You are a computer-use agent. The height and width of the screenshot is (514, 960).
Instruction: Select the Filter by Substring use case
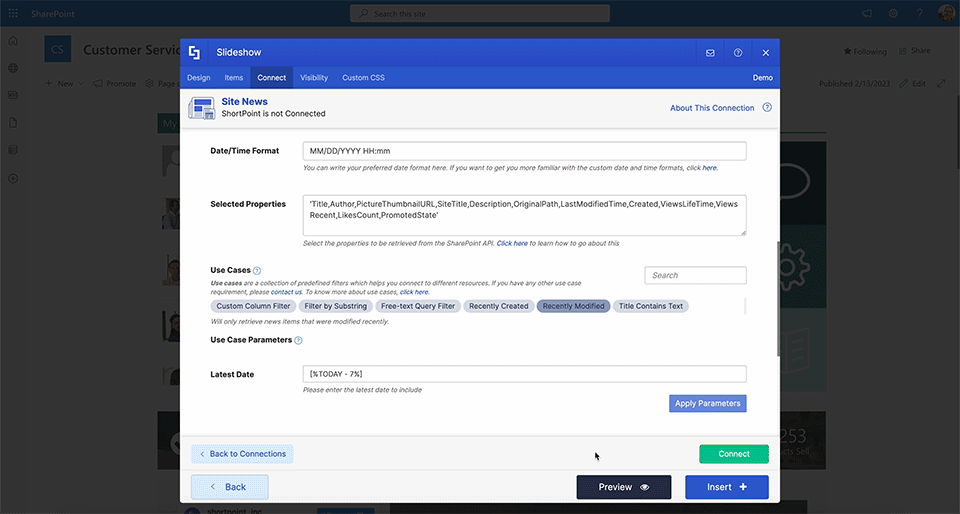[336, 306]
